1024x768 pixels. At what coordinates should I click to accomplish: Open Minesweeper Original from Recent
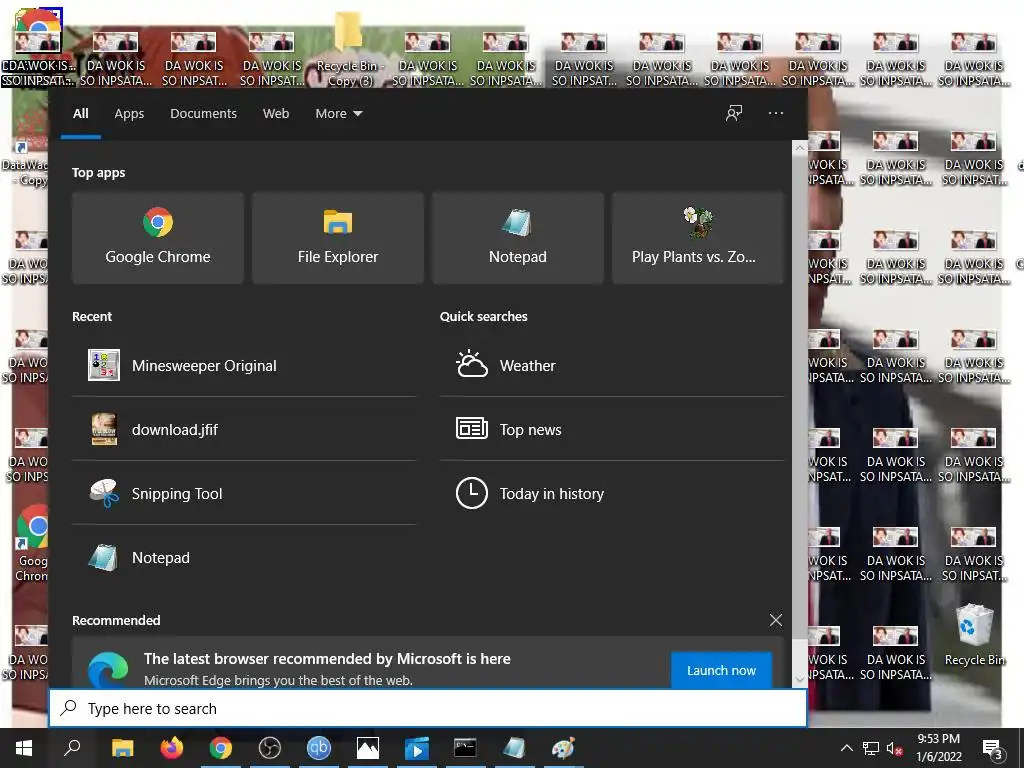point(244,366)
